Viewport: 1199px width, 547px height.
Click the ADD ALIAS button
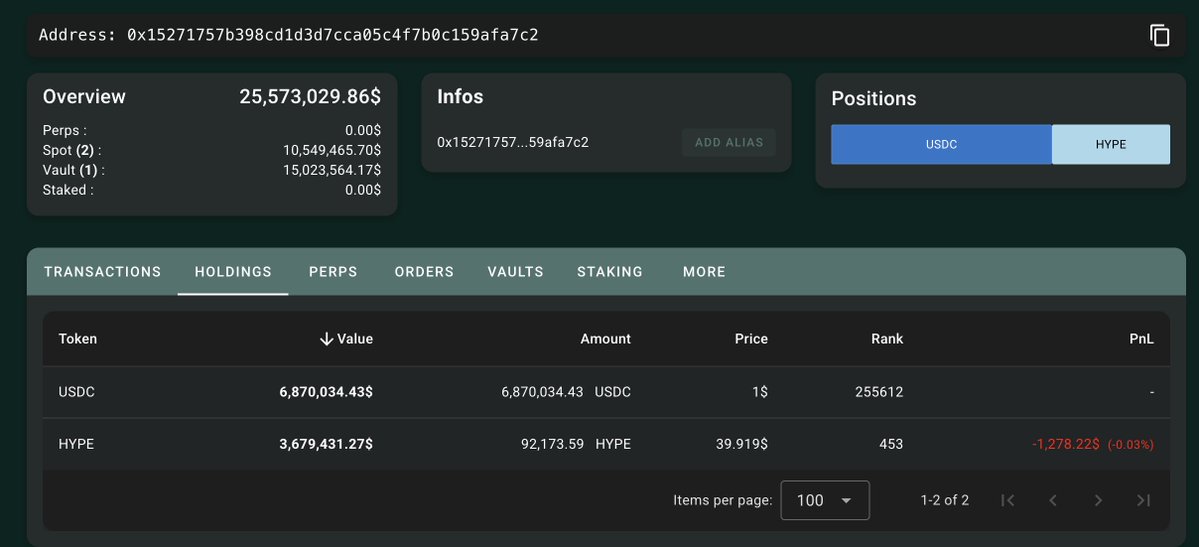[728, 142]
